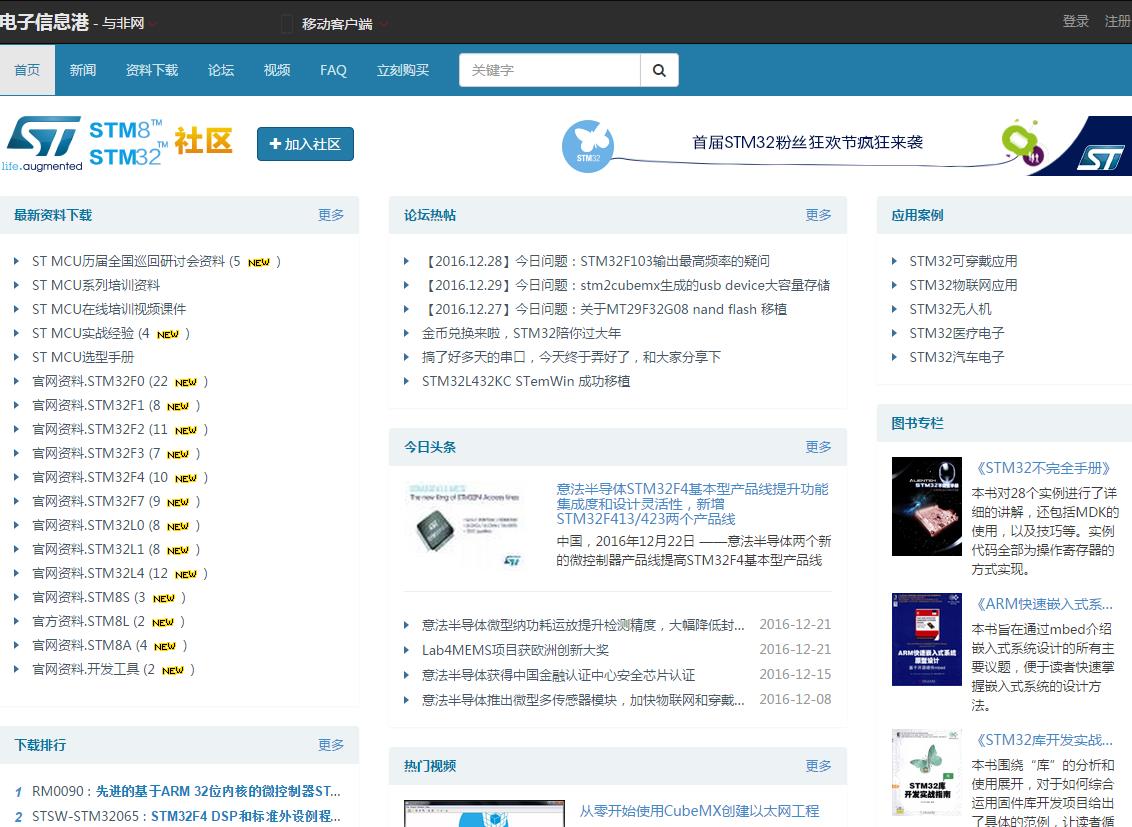
Task: Click 更多 in the 今日头条 panel
Action: pyautogui.click(x=819, y=447)
